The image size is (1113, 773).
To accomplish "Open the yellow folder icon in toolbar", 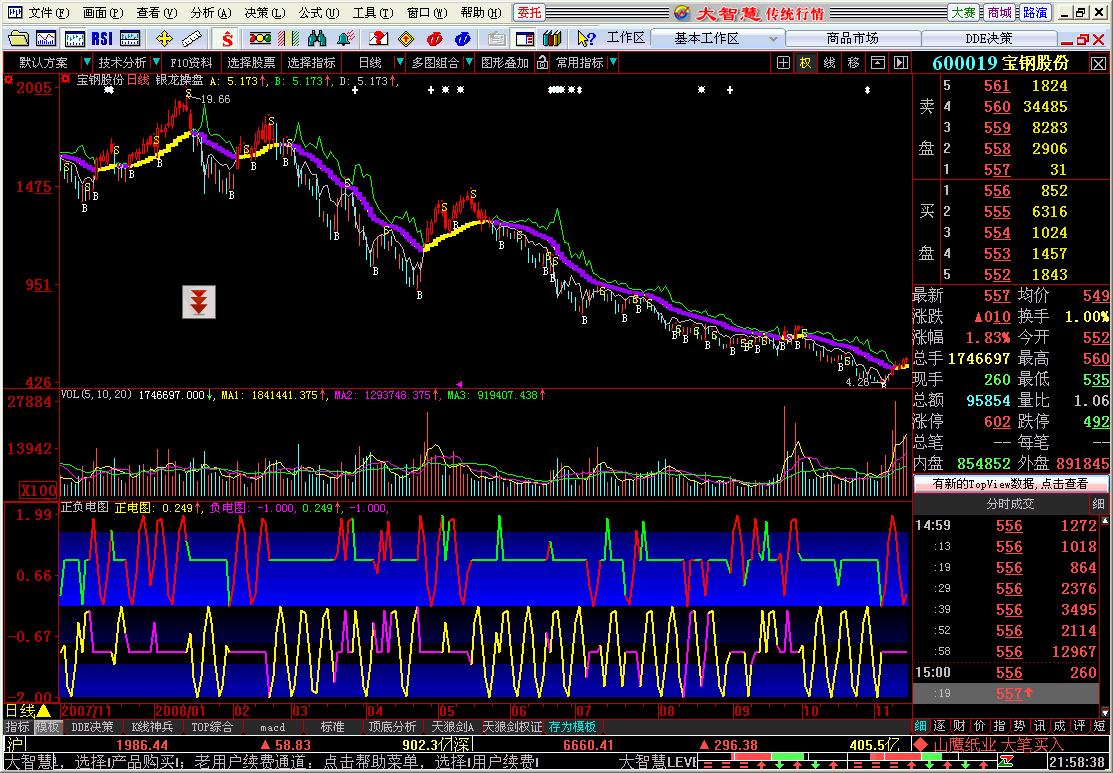I will 17,38.
